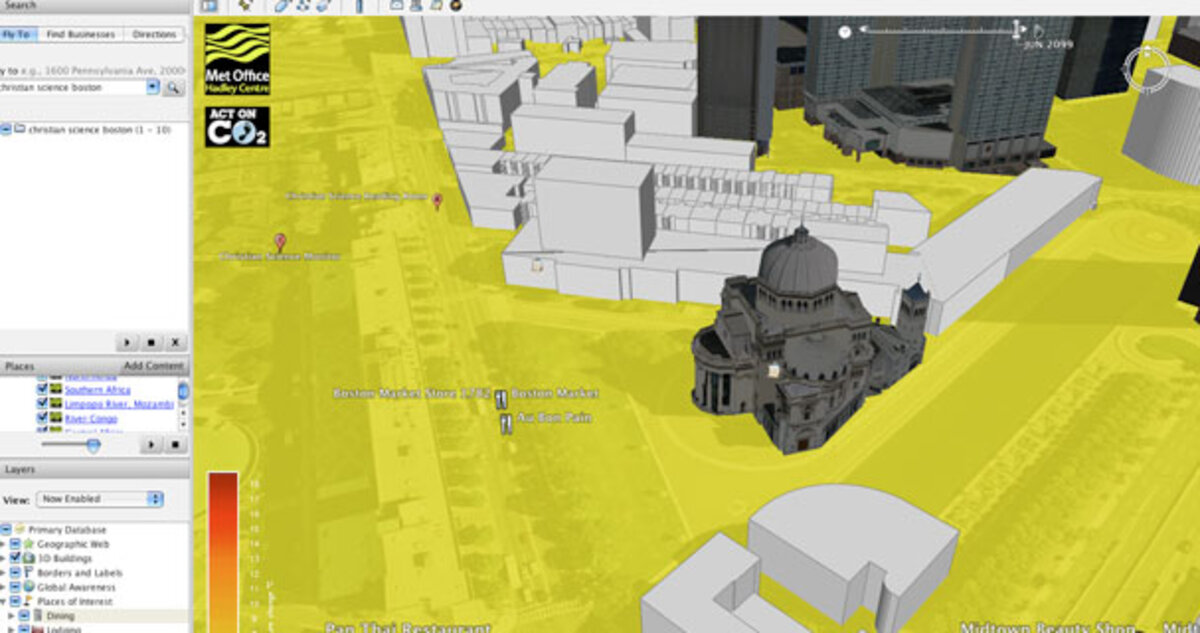Click the Act on CO2 logo

[237, 127]
